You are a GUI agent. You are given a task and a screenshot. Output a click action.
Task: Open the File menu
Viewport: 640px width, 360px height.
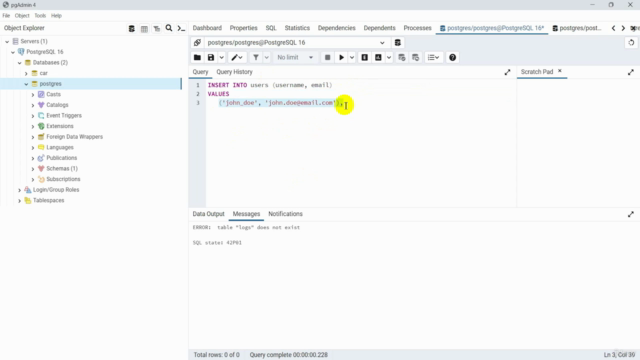6,16
